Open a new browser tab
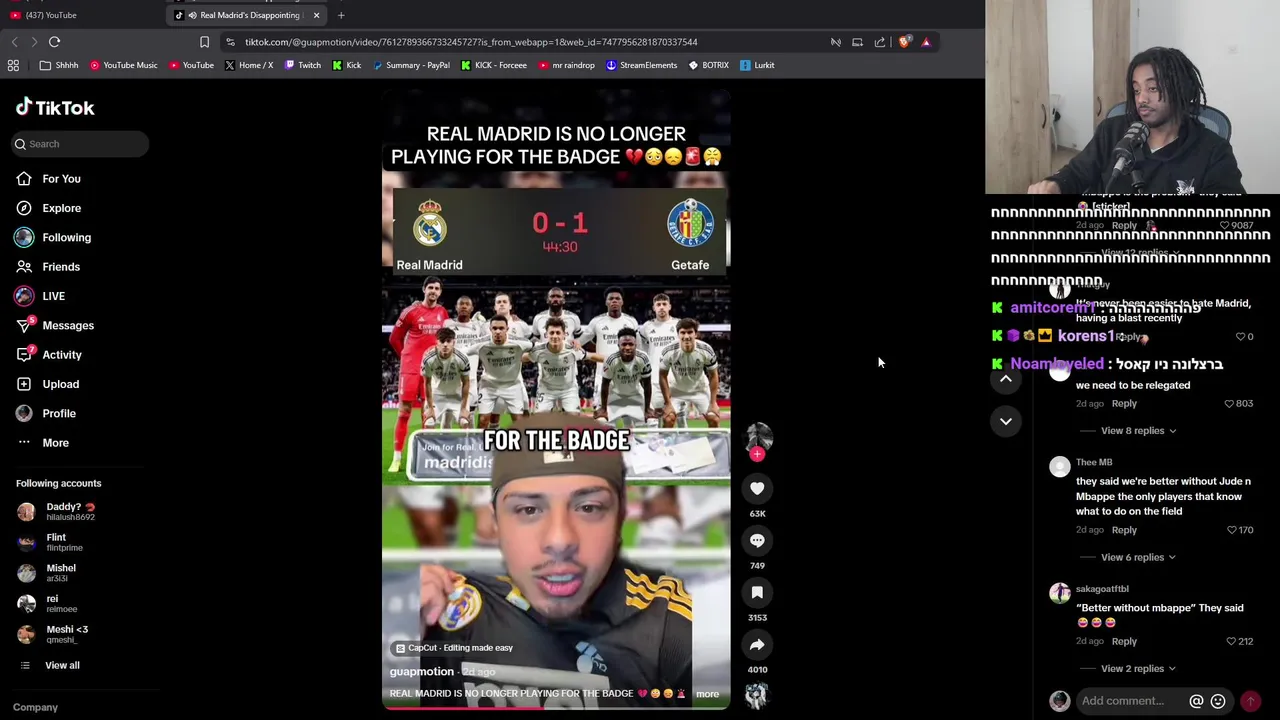The height and width of the screenshot is (720, 1280). [341, 15]
